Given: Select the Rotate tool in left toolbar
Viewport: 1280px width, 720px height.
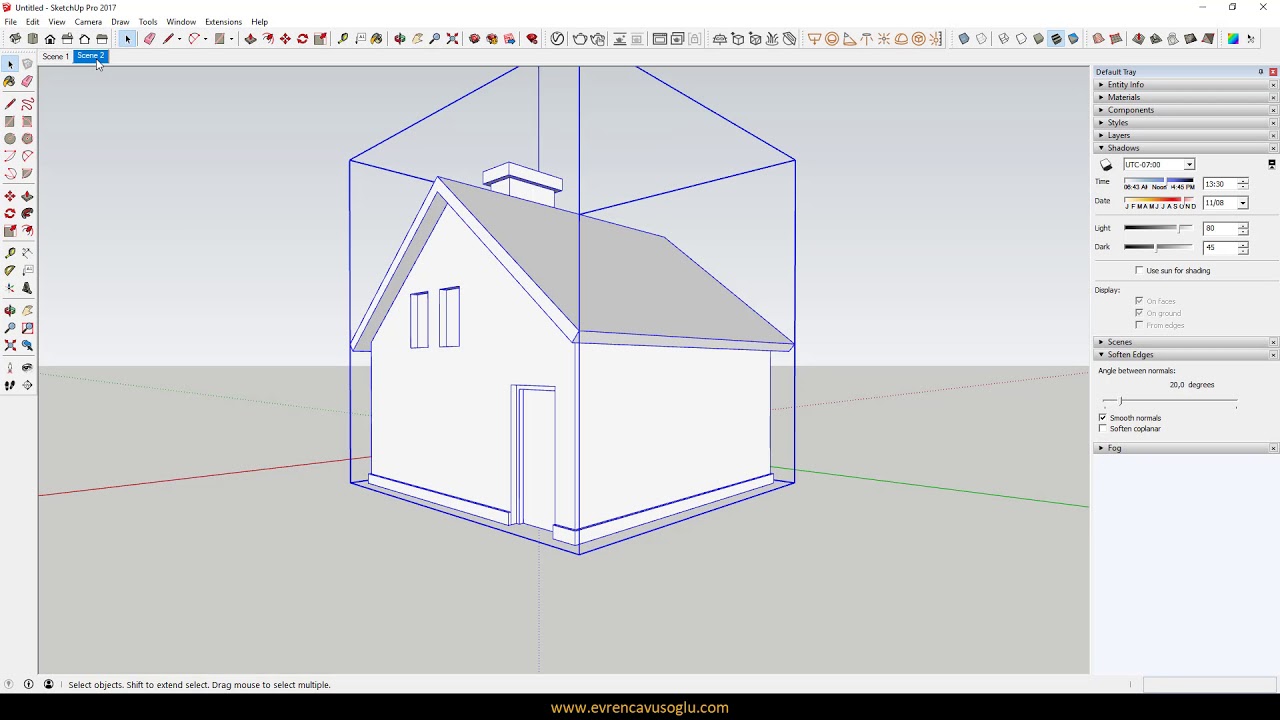Looking at the screenshot, I should point(10,214).
